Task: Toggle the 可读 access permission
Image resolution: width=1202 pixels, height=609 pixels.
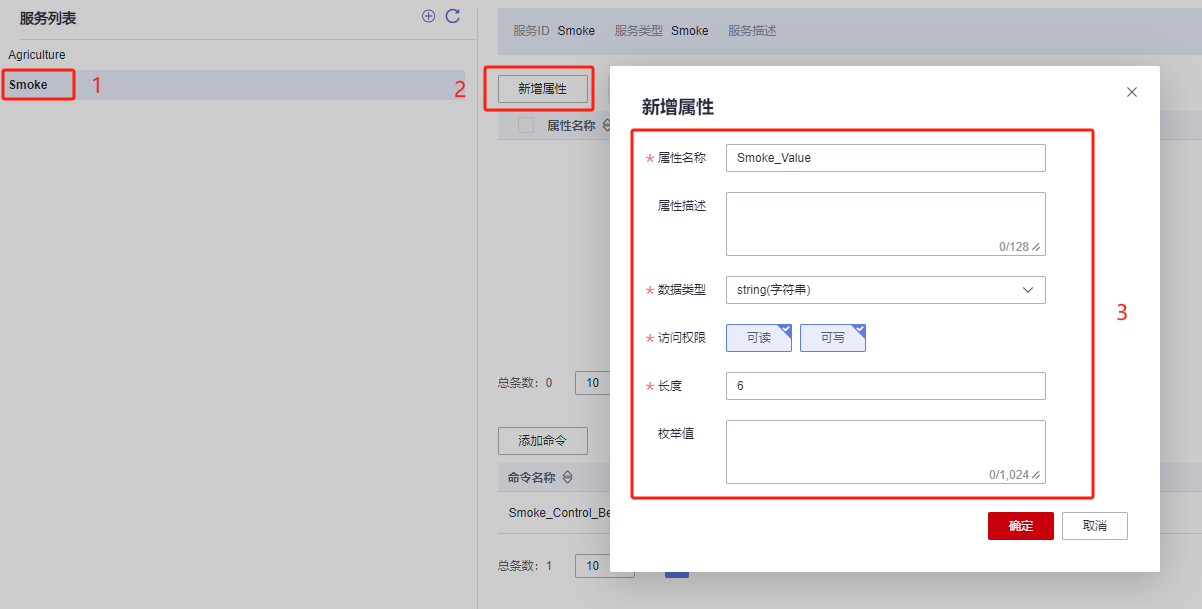Action: point(759,338)
